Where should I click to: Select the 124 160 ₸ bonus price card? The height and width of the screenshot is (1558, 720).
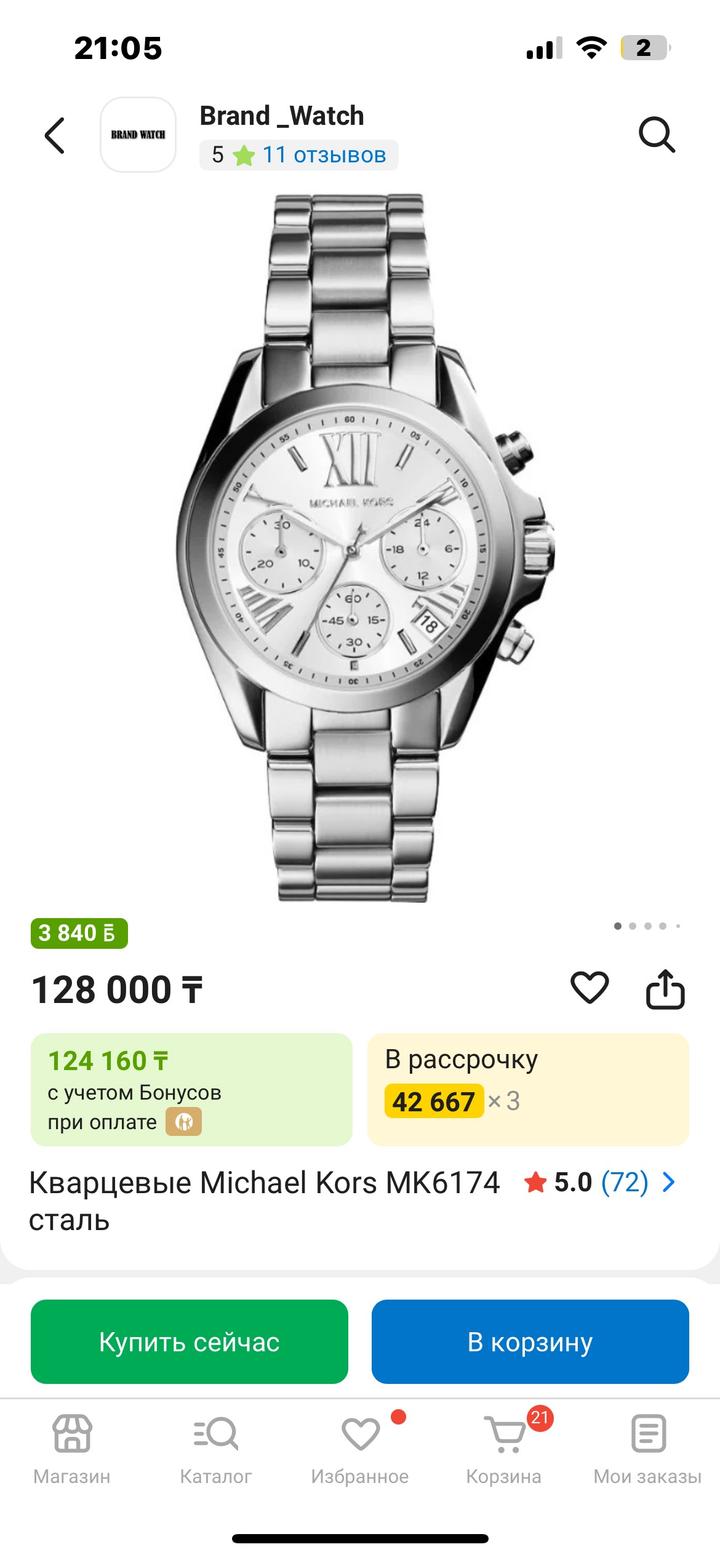tap(191, 1089)
